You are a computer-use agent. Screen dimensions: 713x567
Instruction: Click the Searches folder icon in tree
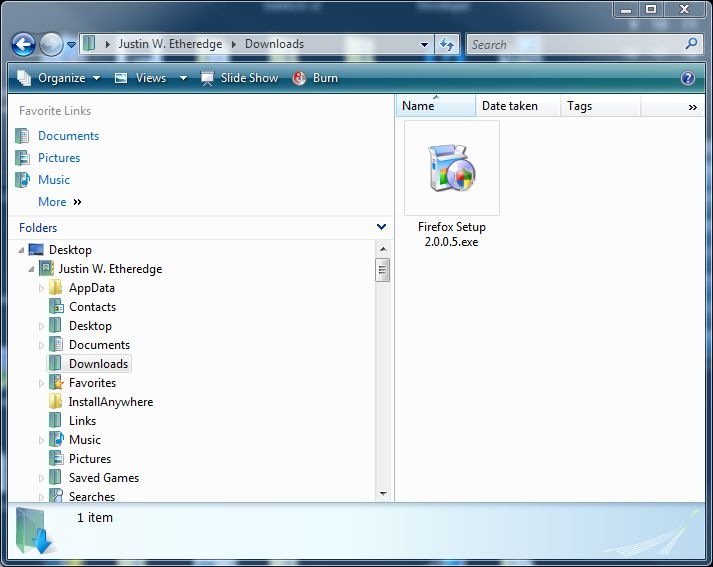click(56, 496)
